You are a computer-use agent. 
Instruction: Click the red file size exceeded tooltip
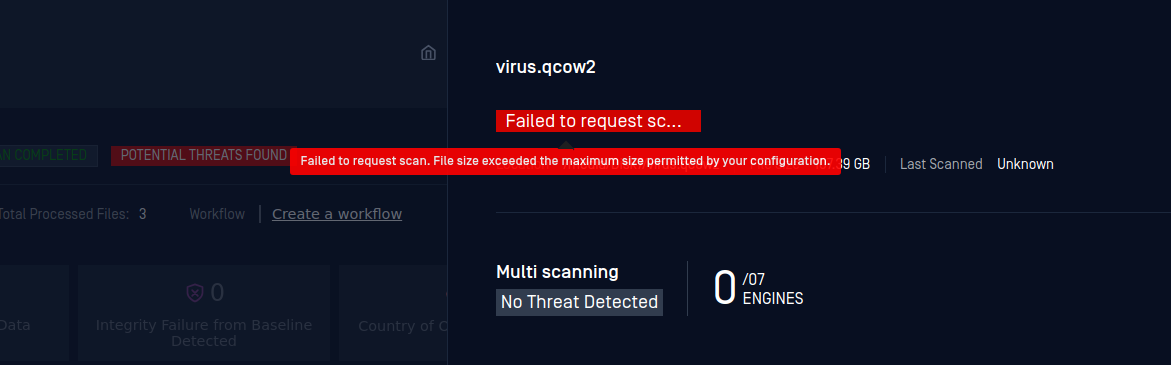click(565, 161)
